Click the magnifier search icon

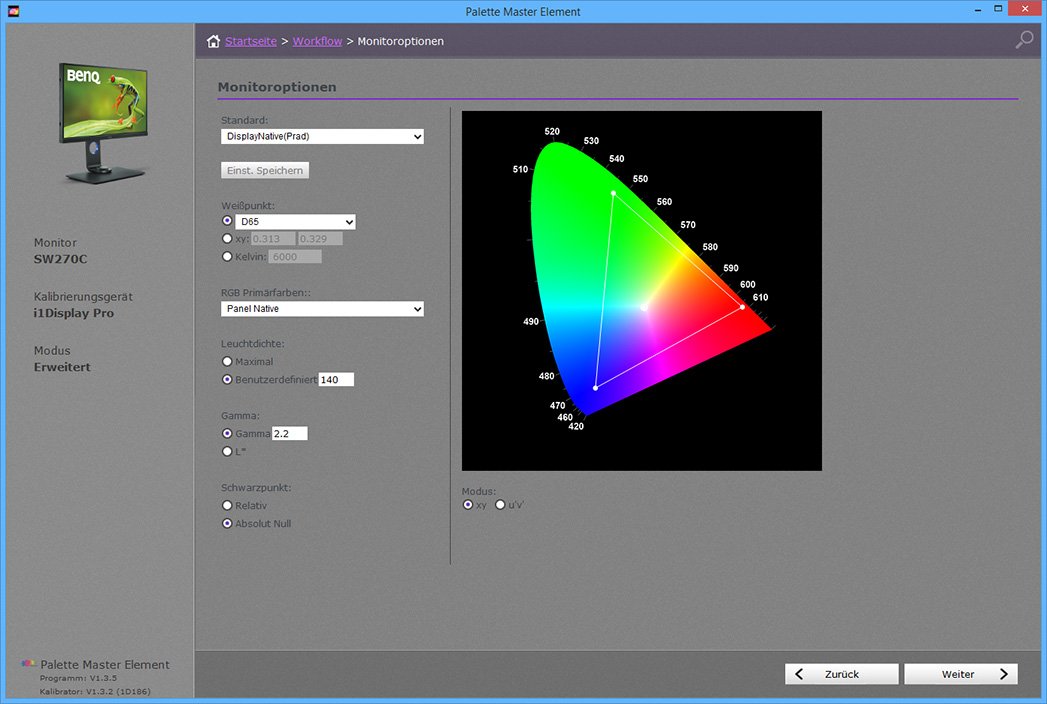(1024, 39)
